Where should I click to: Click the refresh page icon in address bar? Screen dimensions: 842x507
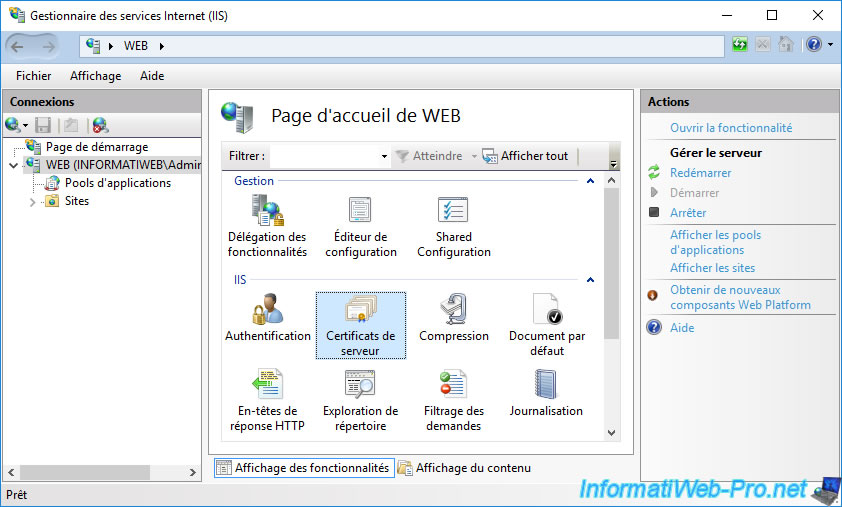pos(740,45)
